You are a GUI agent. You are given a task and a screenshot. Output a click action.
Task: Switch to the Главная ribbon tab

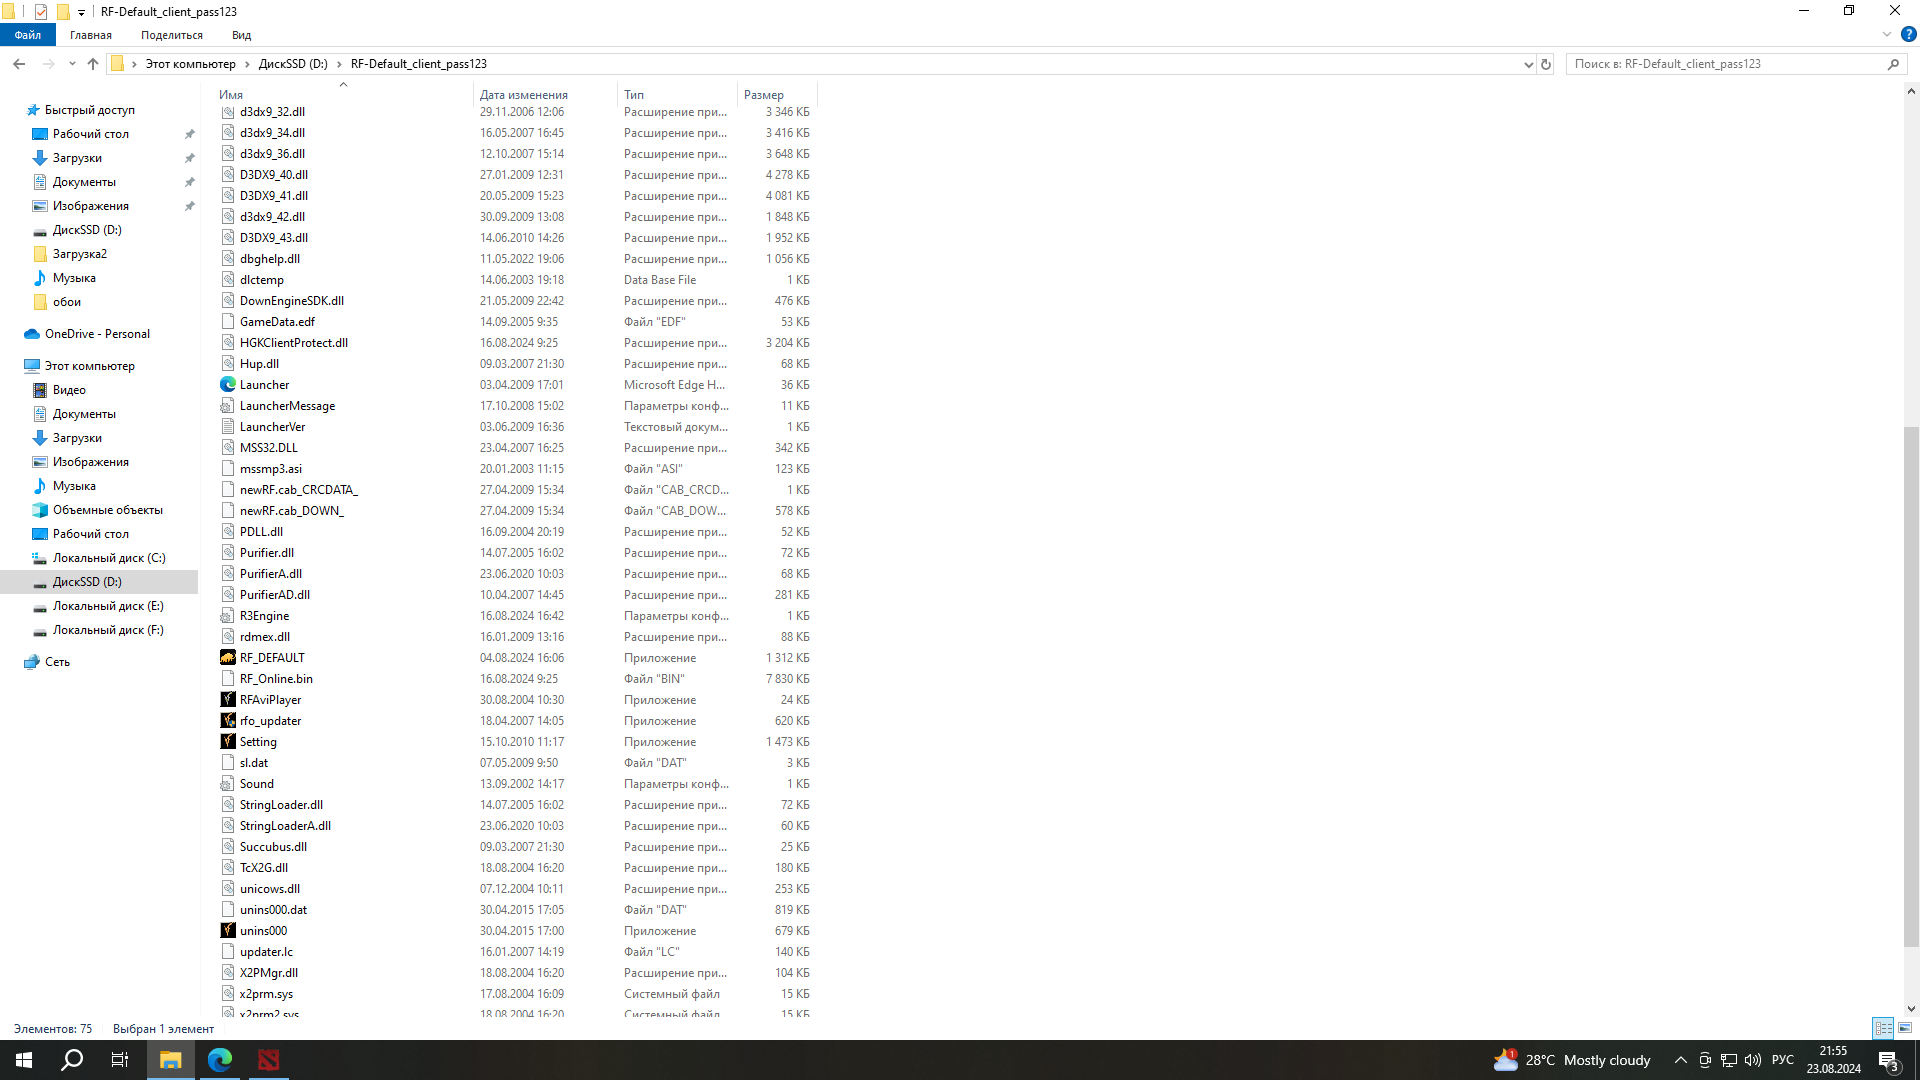pos(91,35)
